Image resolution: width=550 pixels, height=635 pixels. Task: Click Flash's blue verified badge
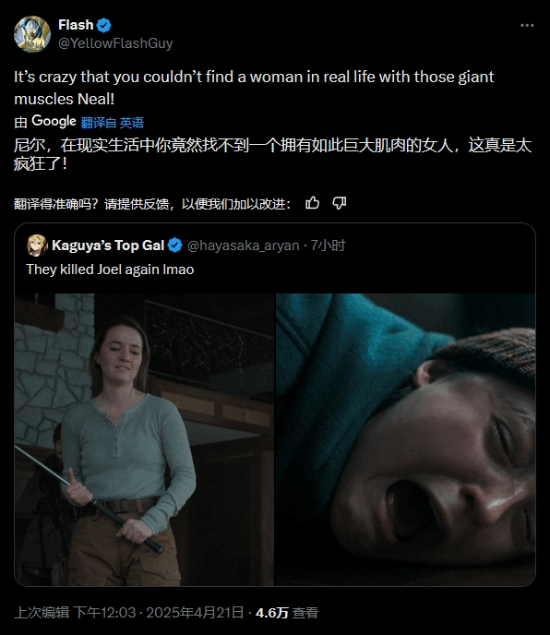(x=104, y=25)
